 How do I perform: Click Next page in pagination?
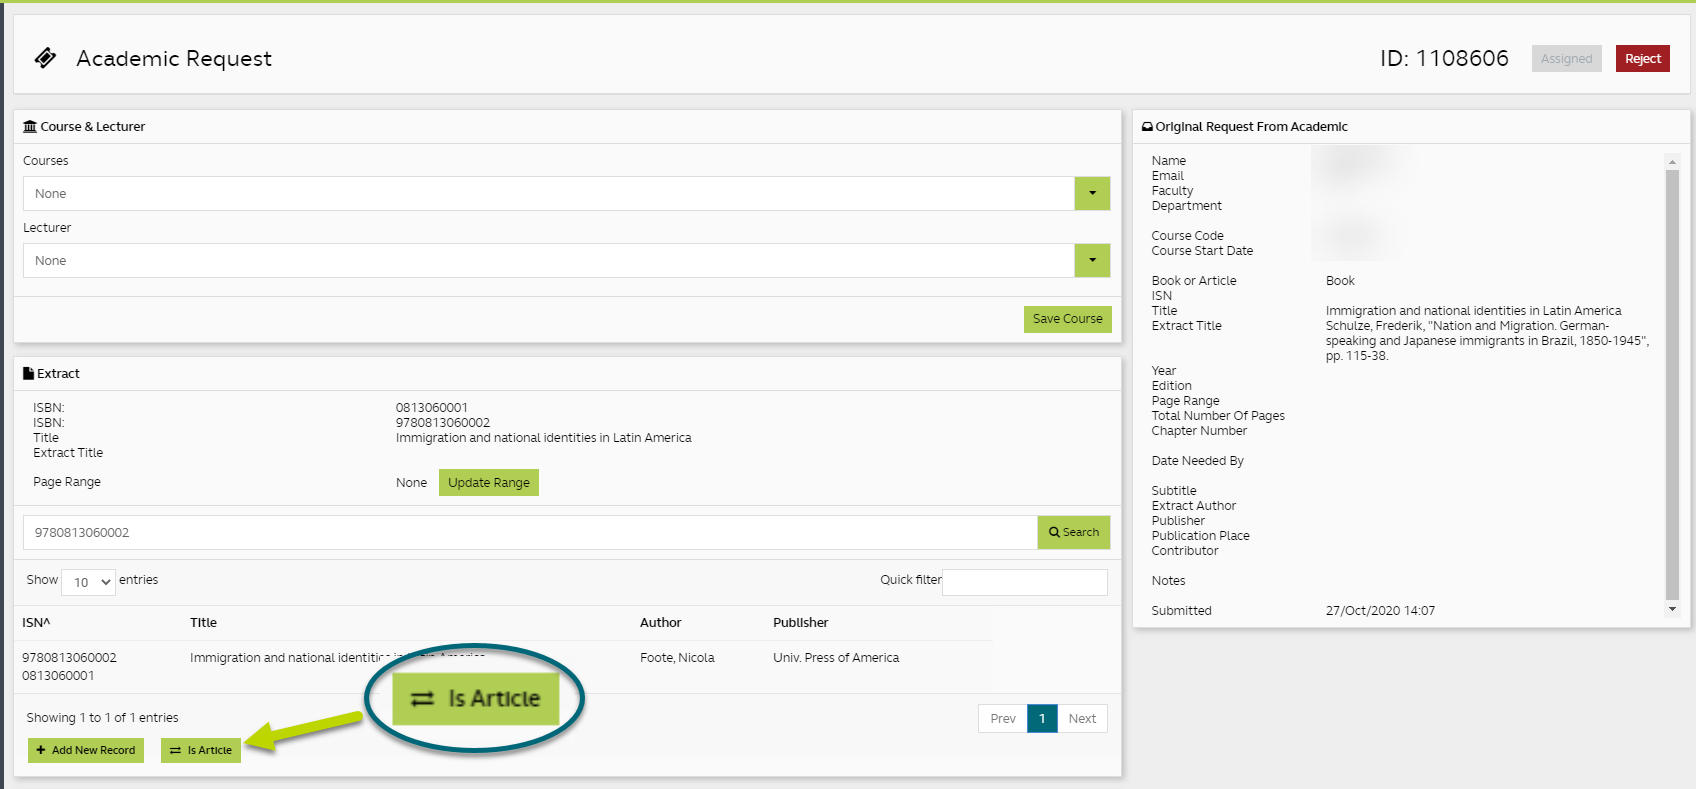pyautogui.click(x=1082, y=719)
